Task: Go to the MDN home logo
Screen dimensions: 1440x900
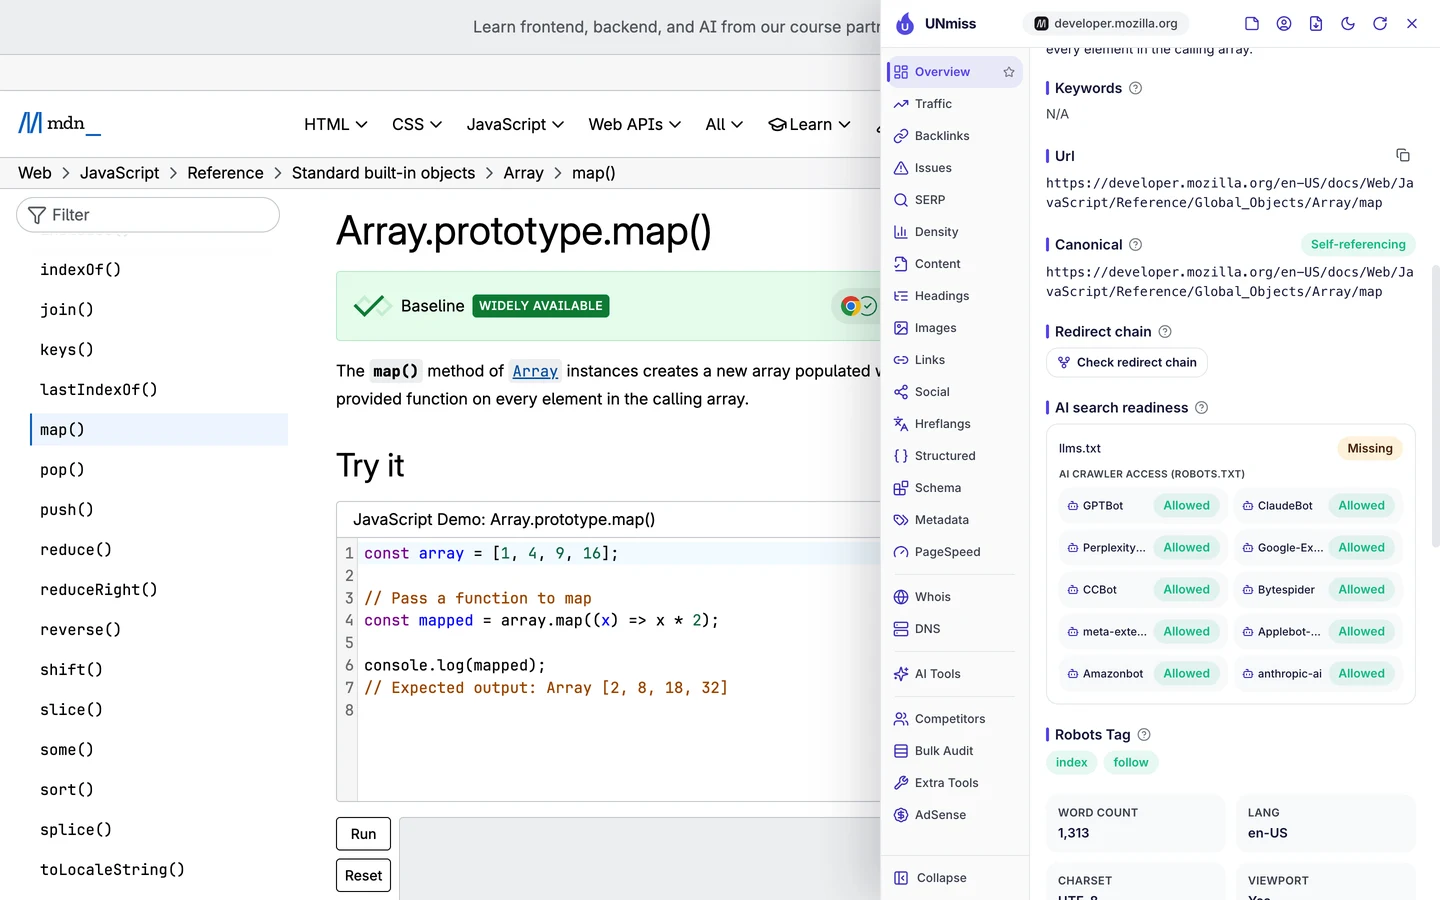Action: tap(59, 123)
